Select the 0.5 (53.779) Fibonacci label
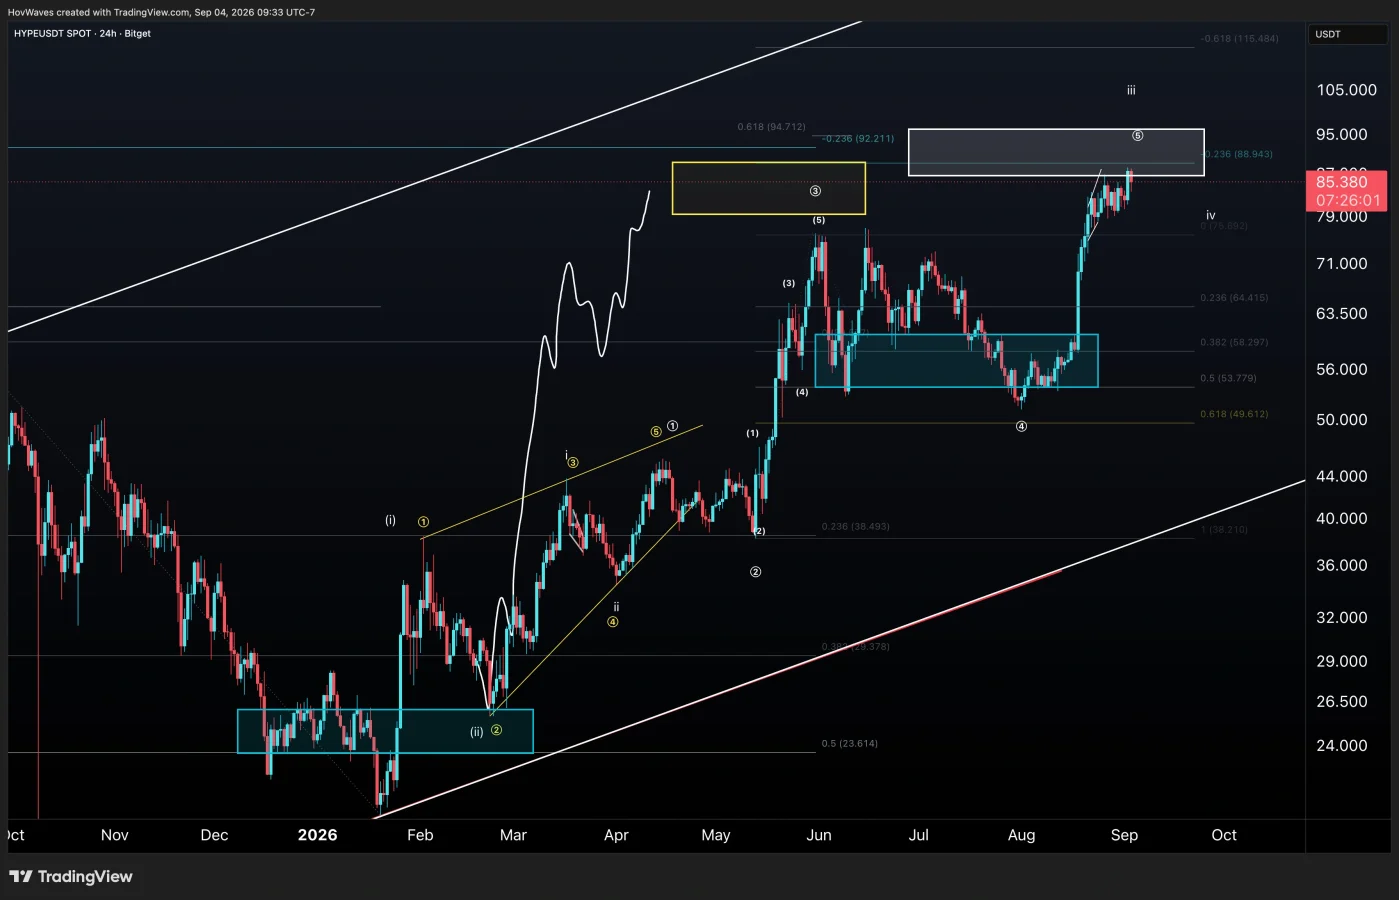The width and height of the screenshot is (1399, 900). point(1228,378)
